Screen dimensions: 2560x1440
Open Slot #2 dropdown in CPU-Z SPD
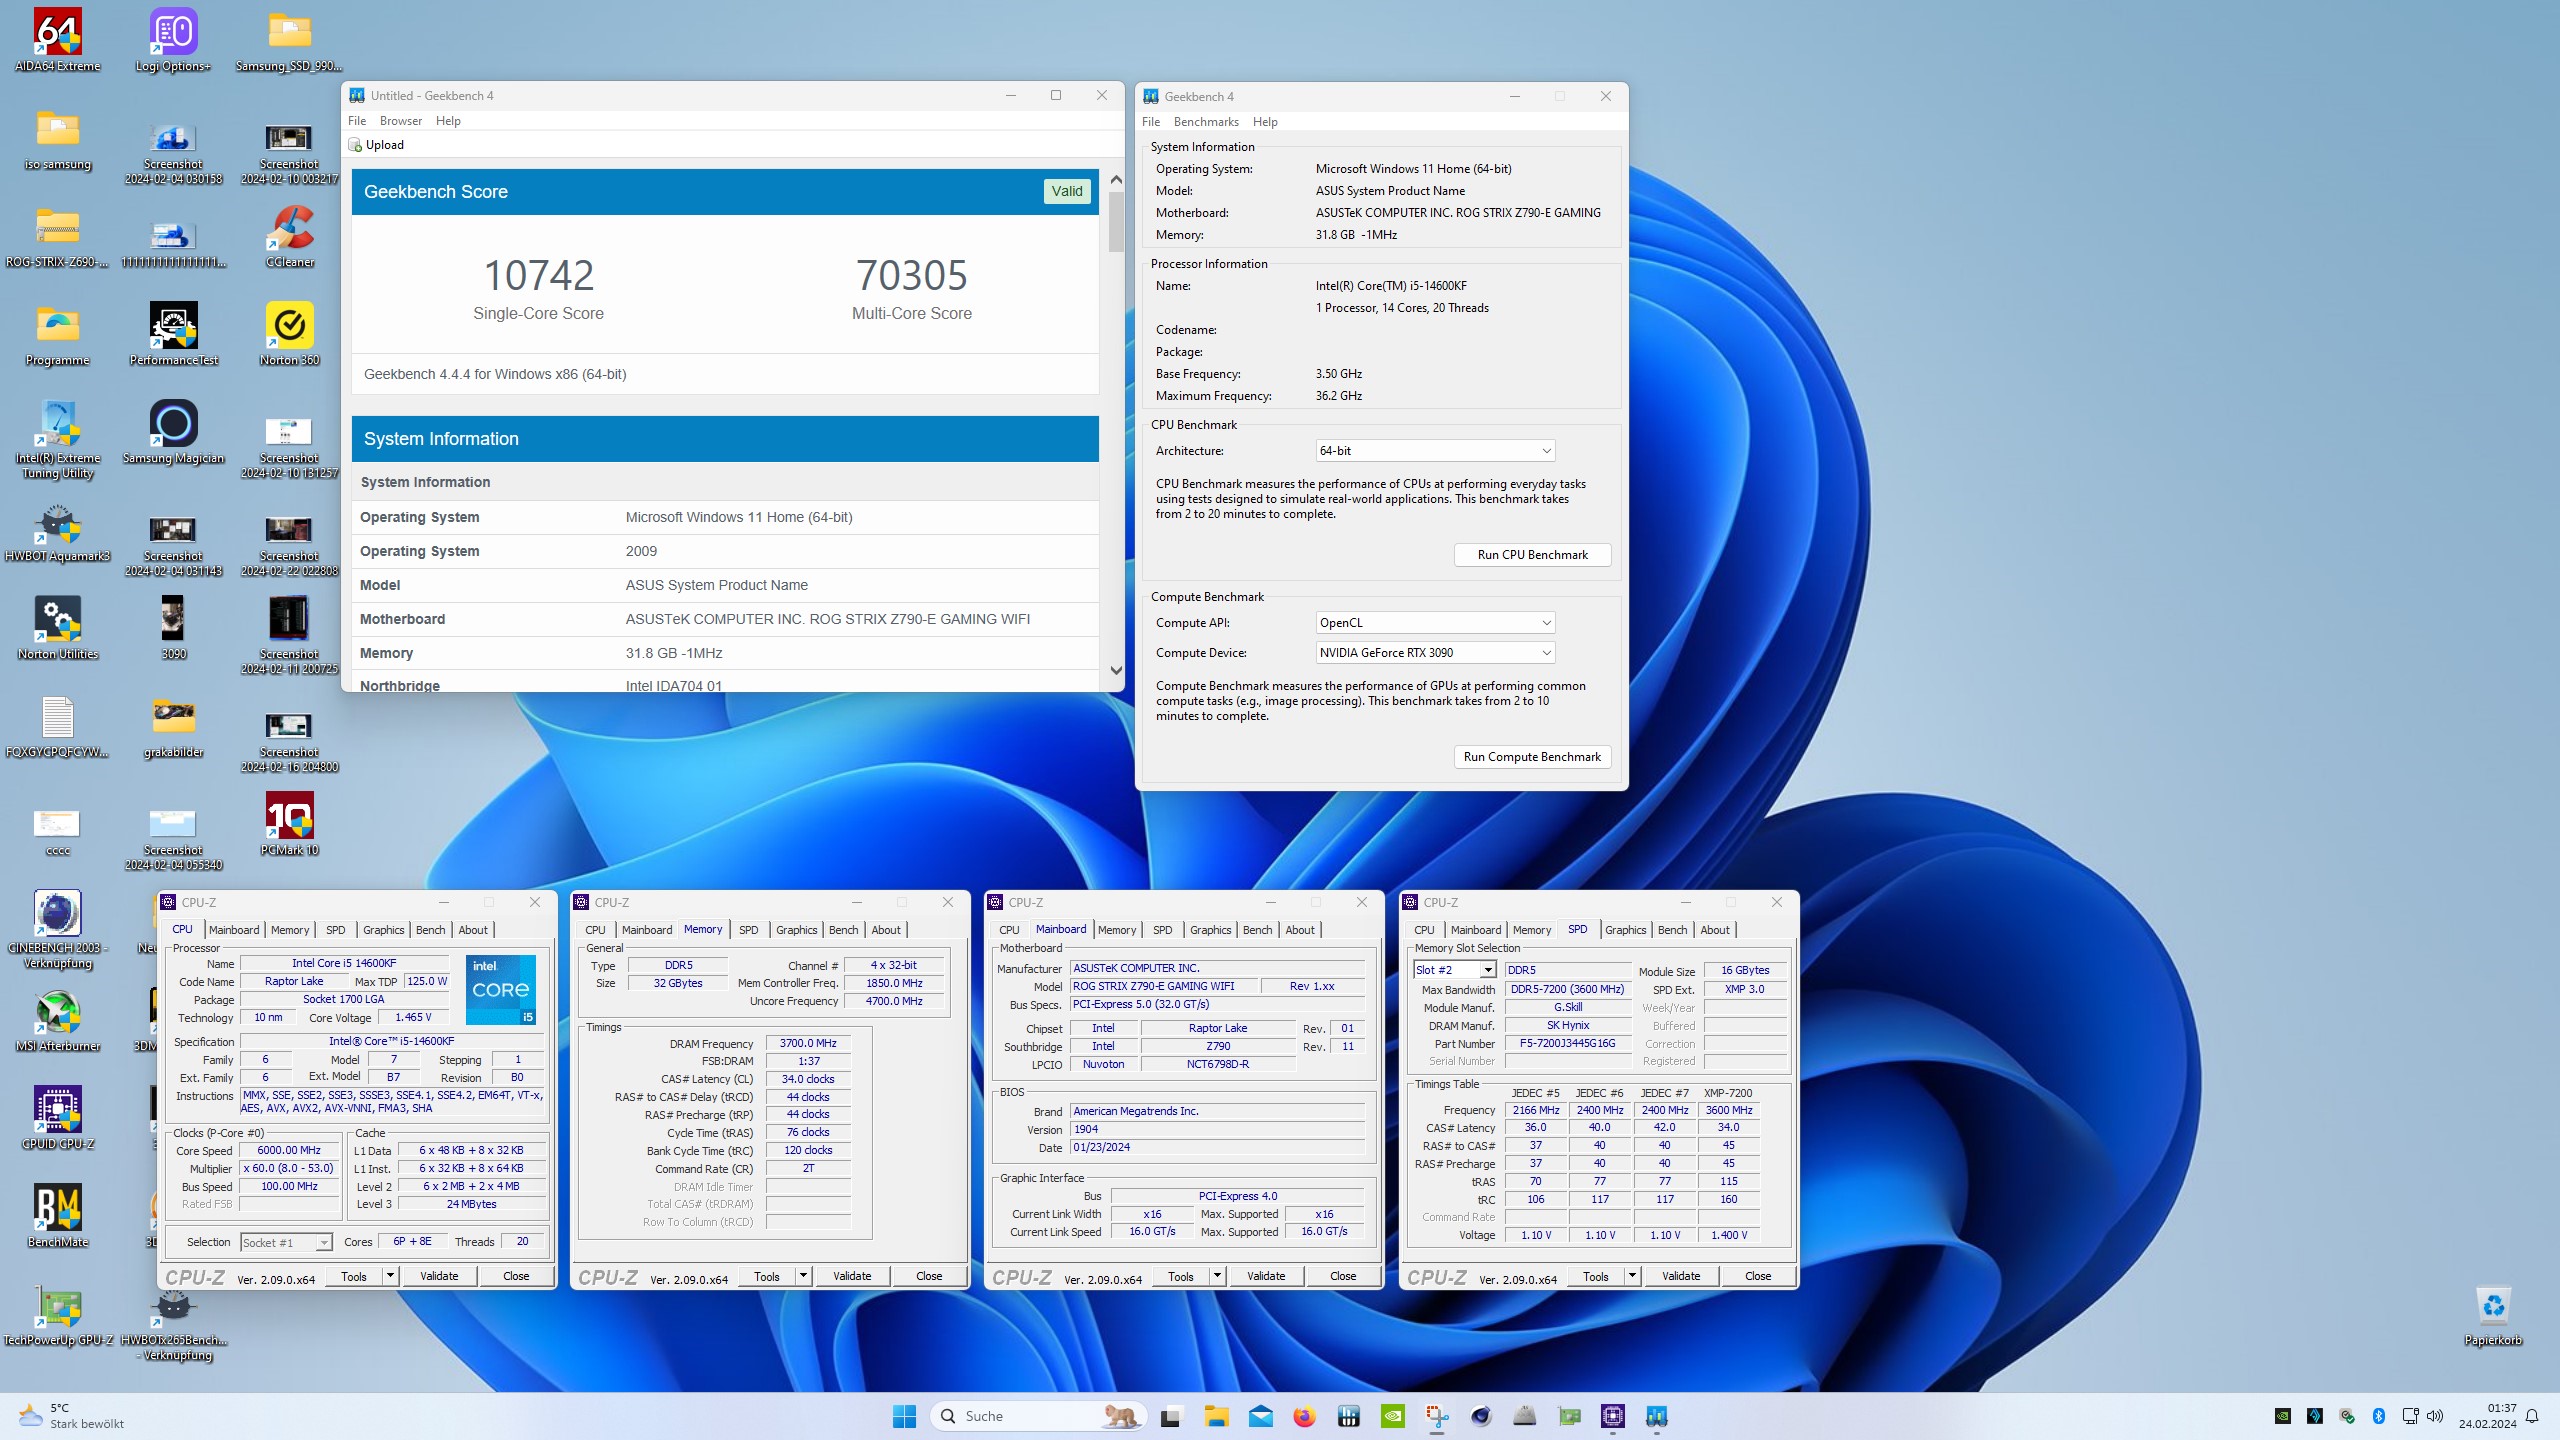1454,970
